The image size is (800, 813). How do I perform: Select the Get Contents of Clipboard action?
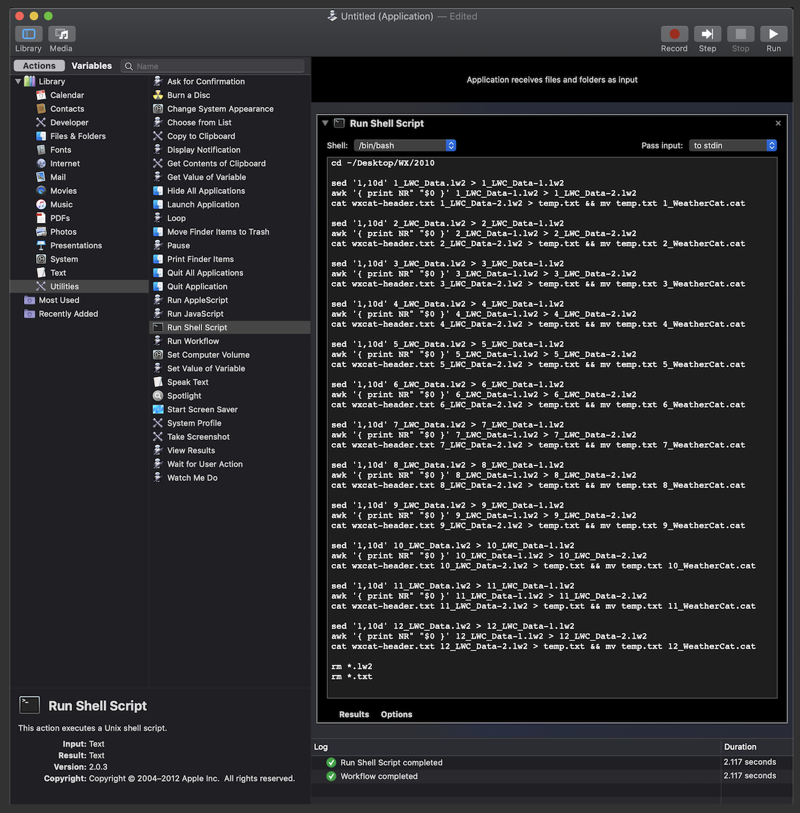click(216, 163)
